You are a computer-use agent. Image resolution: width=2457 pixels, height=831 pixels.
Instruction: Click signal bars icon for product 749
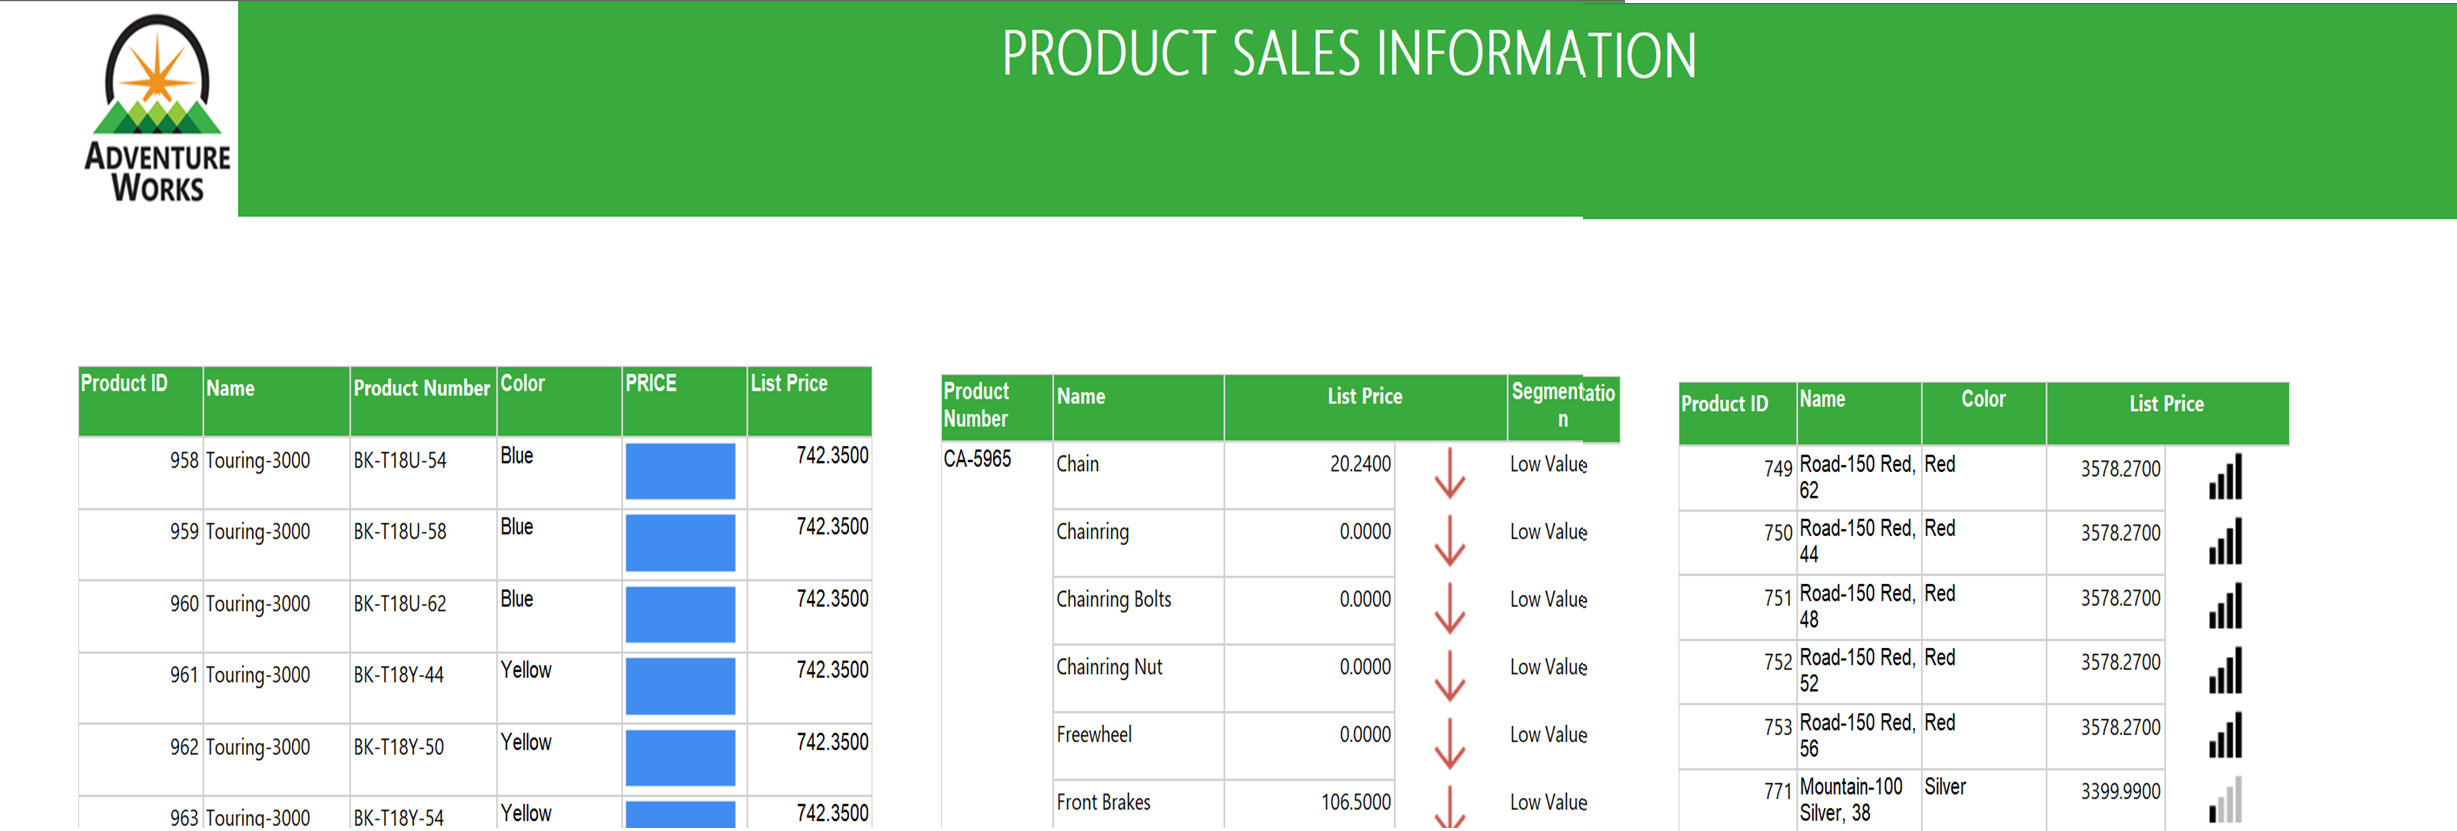2225,477
